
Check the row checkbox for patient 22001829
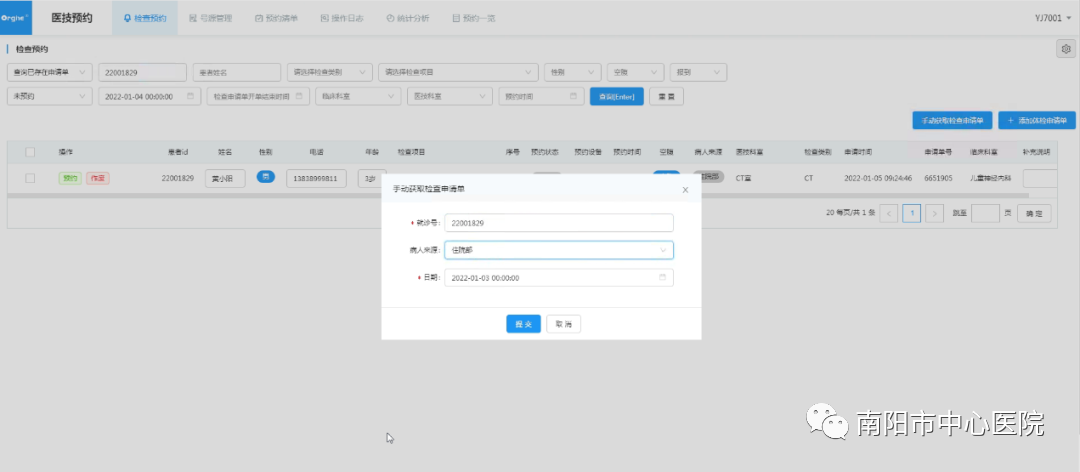point(30,178)
